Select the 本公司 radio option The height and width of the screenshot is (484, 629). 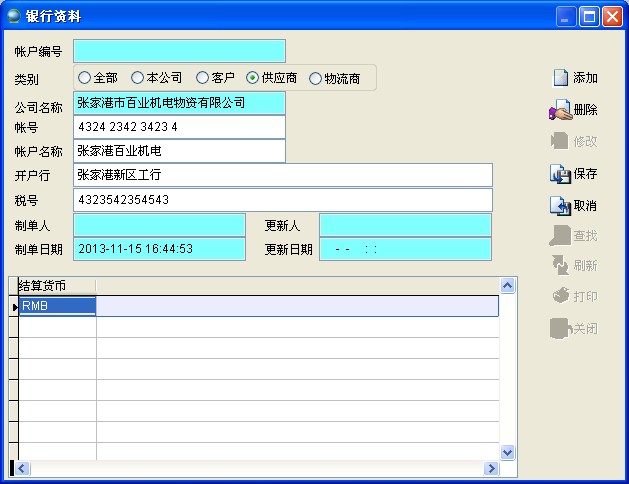138,78
